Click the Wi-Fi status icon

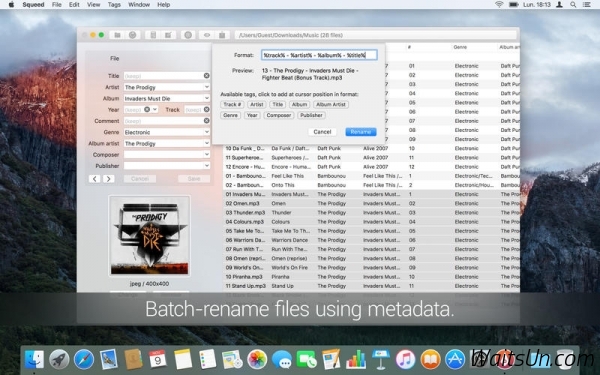click(x=499, y=5)
